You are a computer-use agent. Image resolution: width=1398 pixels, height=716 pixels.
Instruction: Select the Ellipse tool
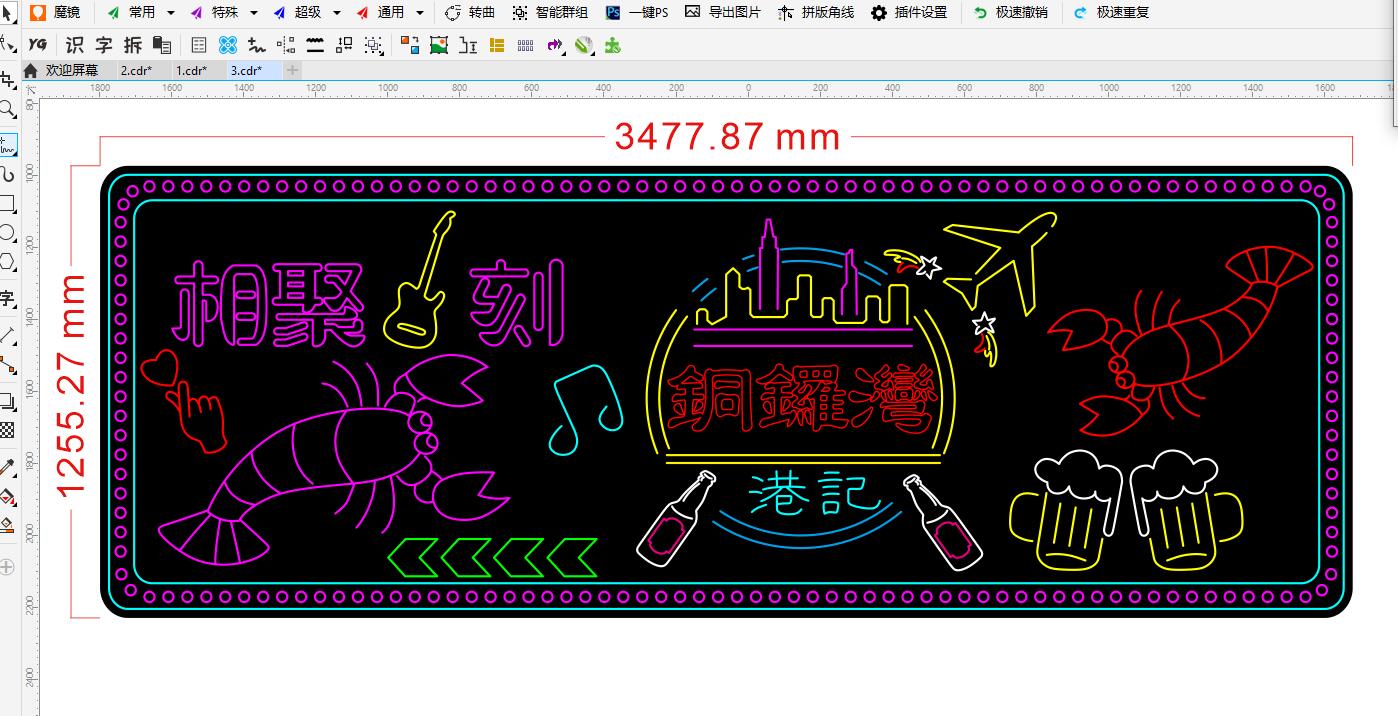tap(7, 233)
